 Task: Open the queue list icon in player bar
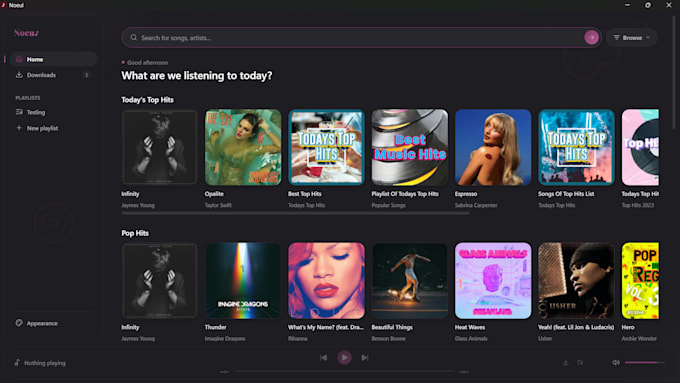point(580,363)
